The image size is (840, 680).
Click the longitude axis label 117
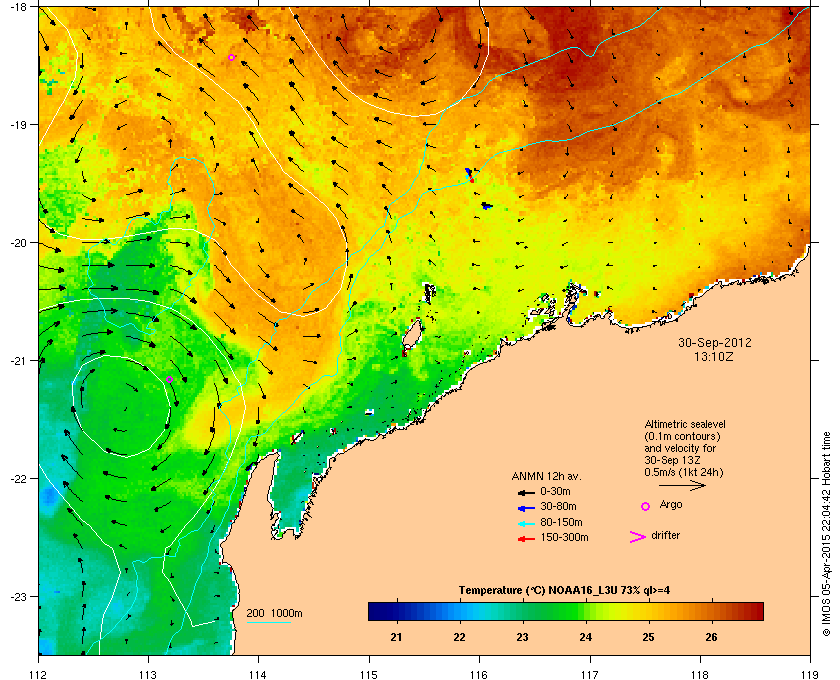tap(589, 675)
